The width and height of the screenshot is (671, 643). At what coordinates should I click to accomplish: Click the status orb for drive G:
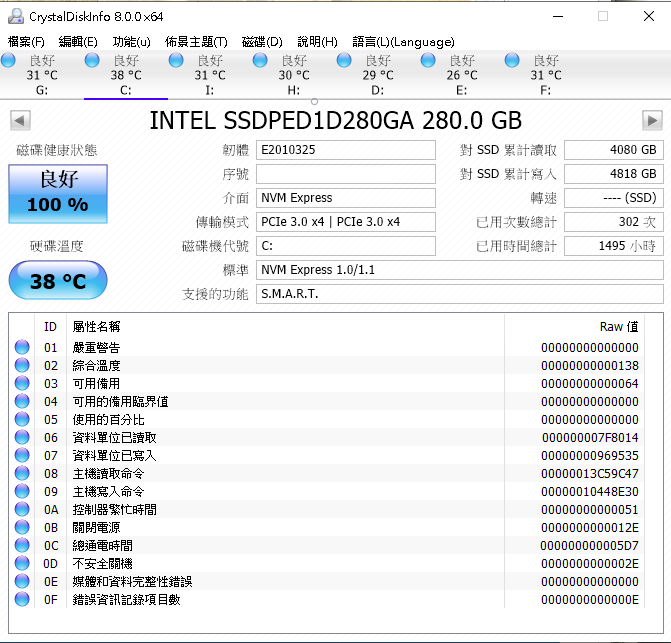point(8,60)
